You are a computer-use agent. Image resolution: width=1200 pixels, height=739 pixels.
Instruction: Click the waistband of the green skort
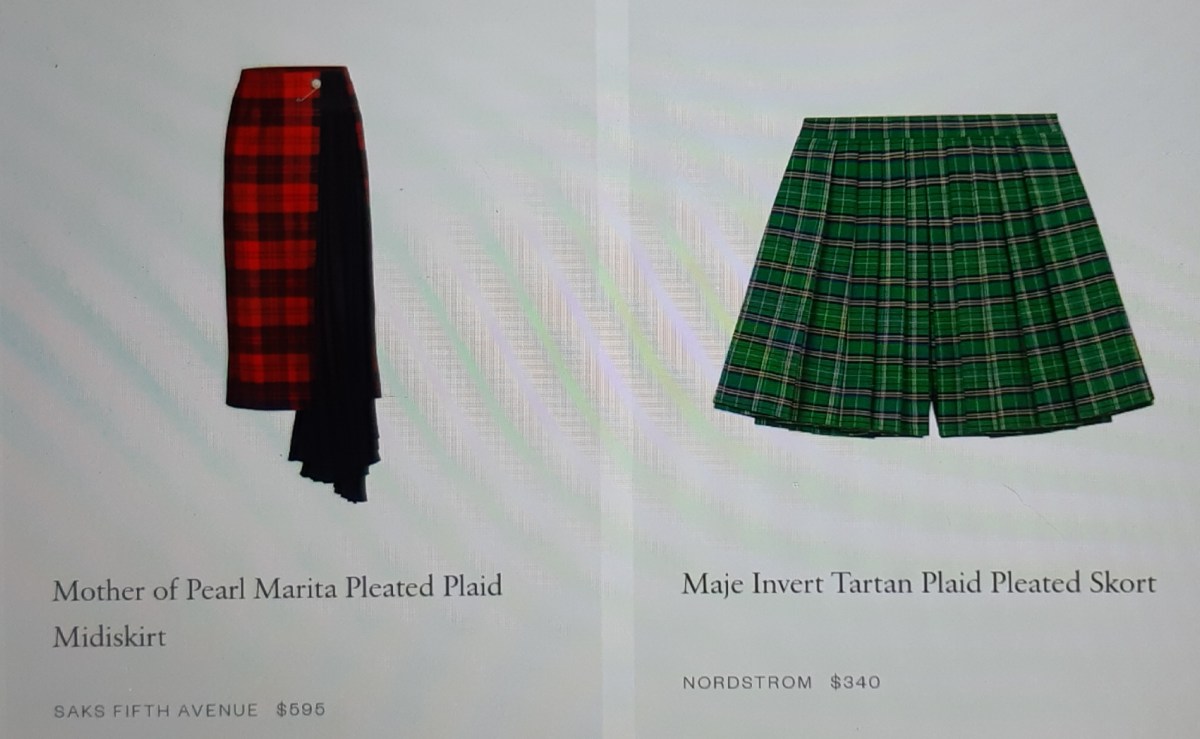click(932, 126)
